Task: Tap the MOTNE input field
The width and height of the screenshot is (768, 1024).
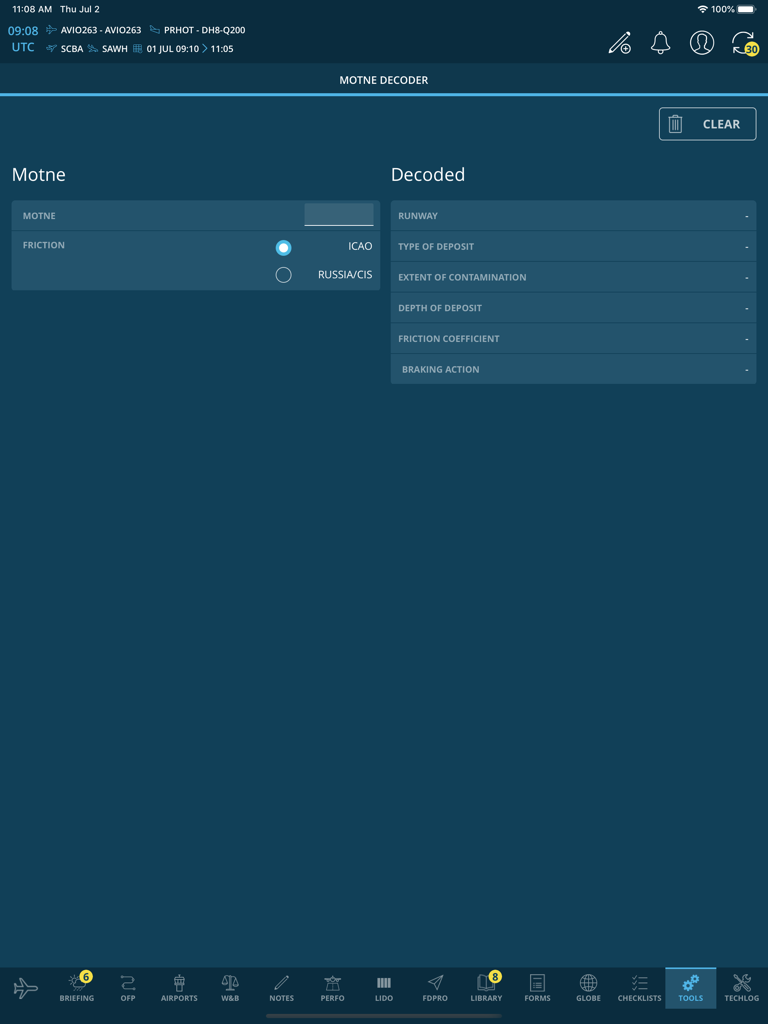Action: [x=339, y=215]
